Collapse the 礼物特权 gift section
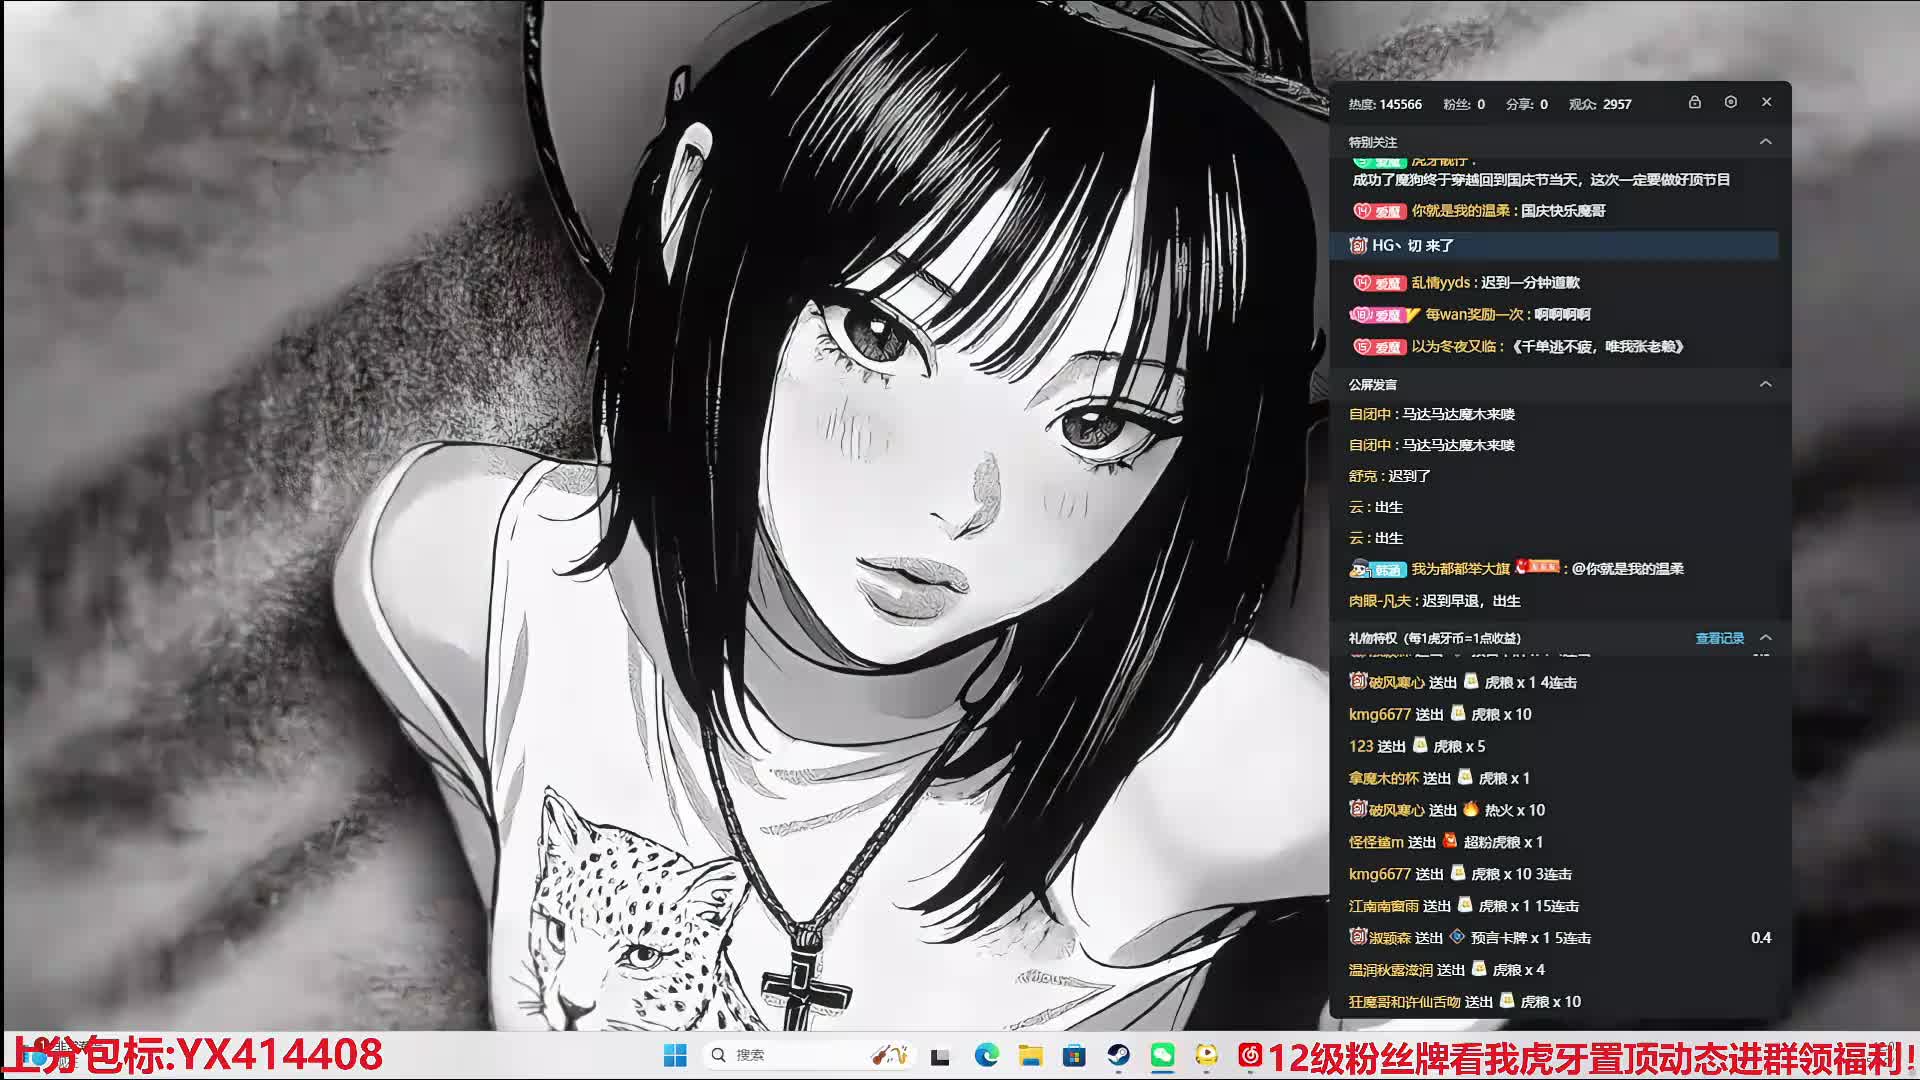Viewport: 1920px width, 1080px height. pyautogui.click(x=1766, y=638)
